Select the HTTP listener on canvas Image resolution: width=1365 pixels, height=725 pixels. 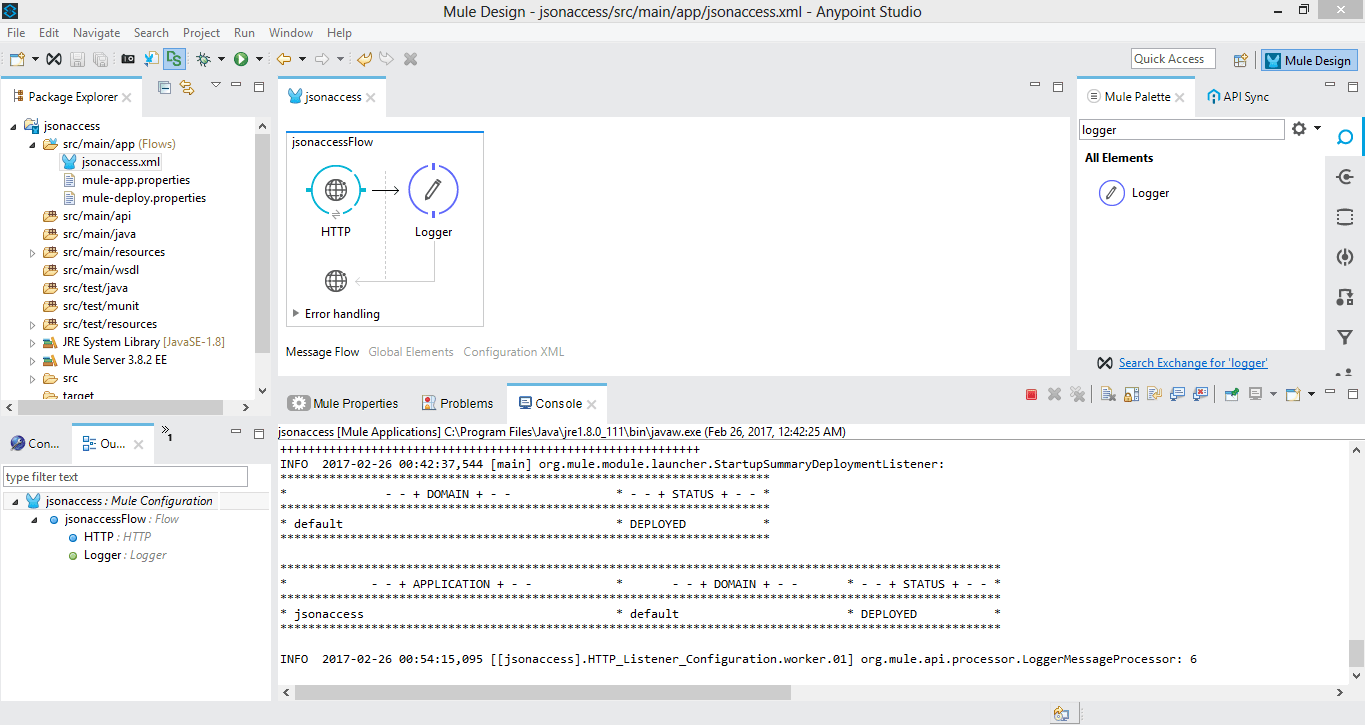pos(336,190)
